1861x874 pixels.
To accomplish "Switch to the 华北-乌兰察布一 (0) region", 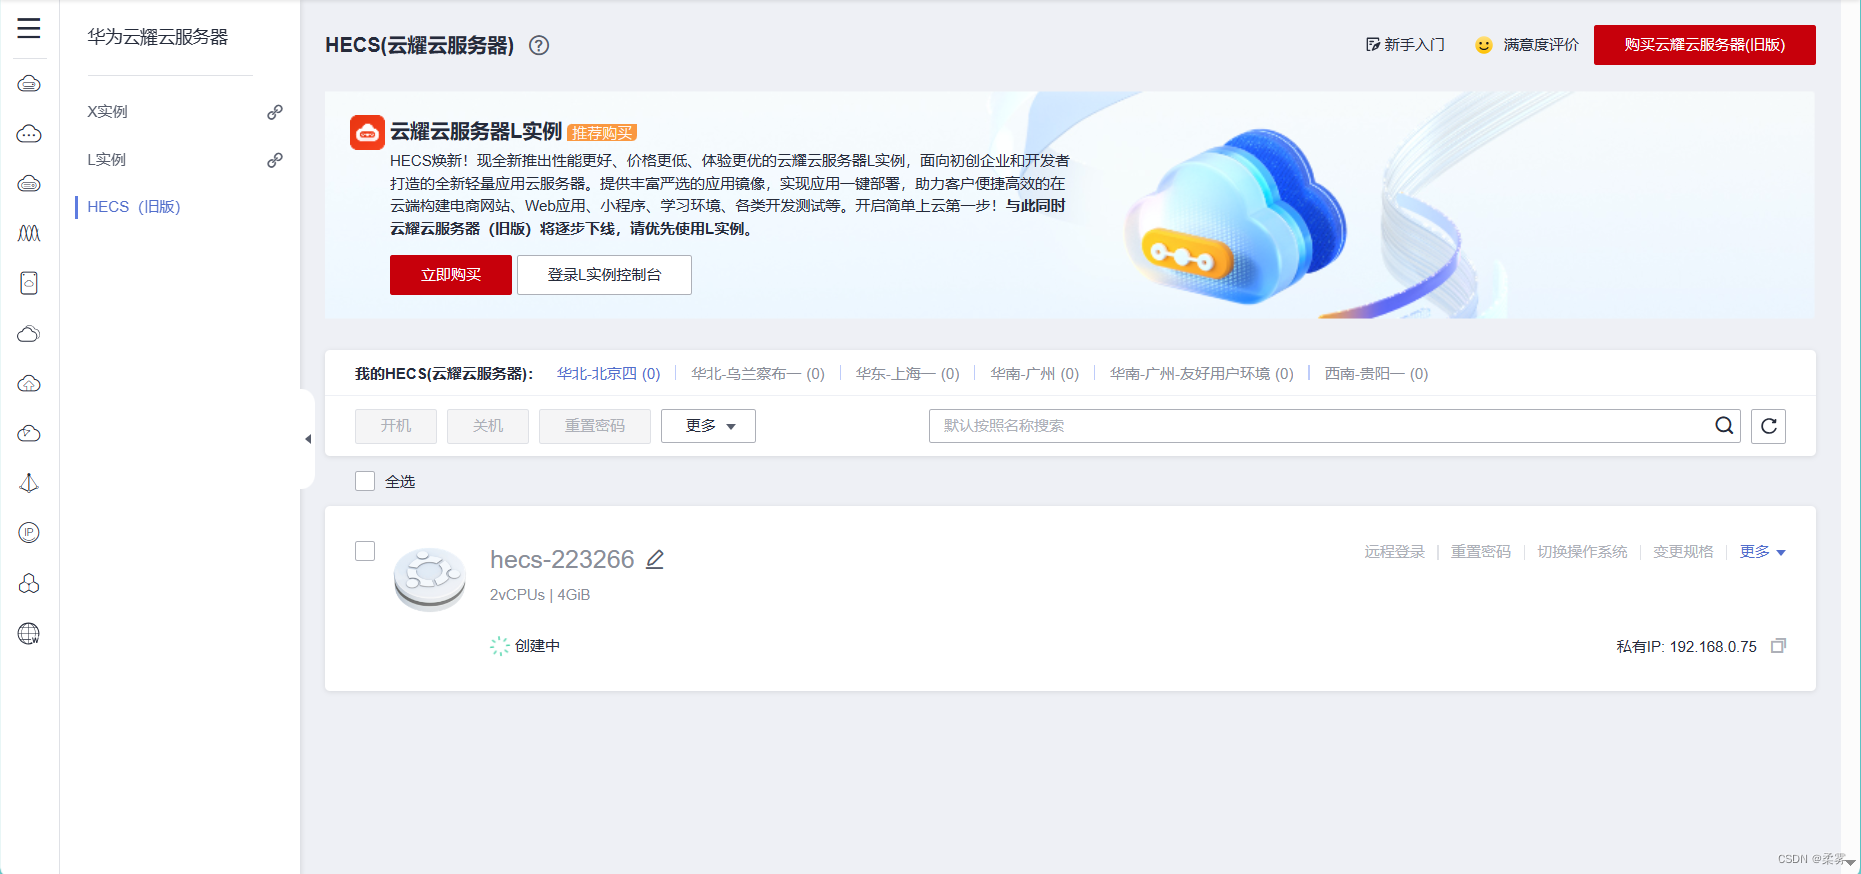I will (758, 374).
